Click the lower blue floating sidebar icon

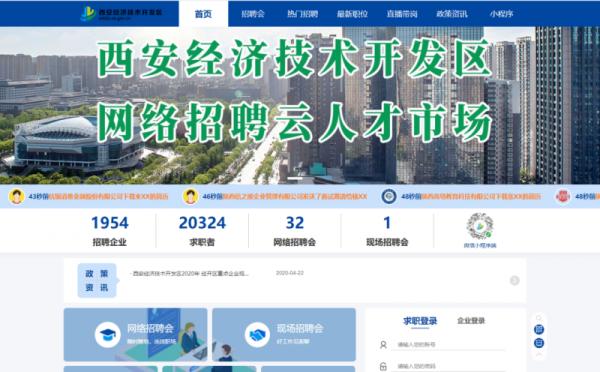coord(539,343)
